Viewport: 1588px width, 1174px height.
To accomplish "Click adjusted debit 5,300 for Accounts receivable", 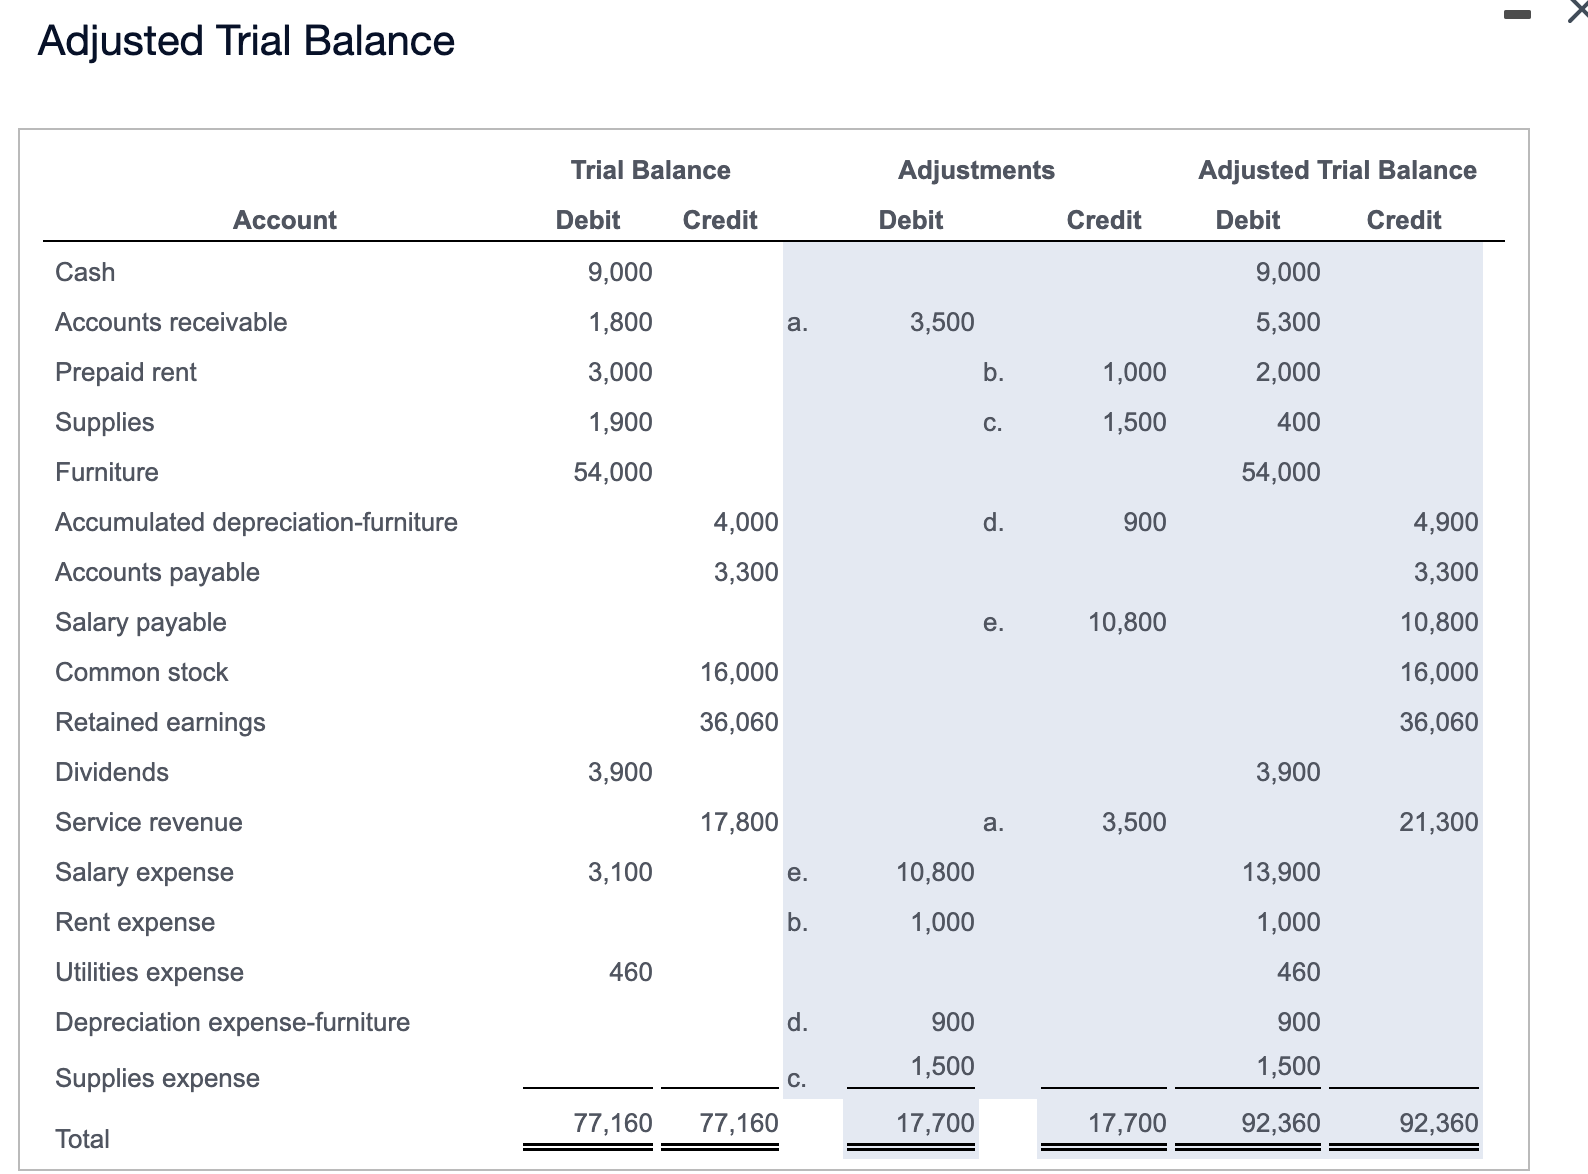I will pos(1288,322).
